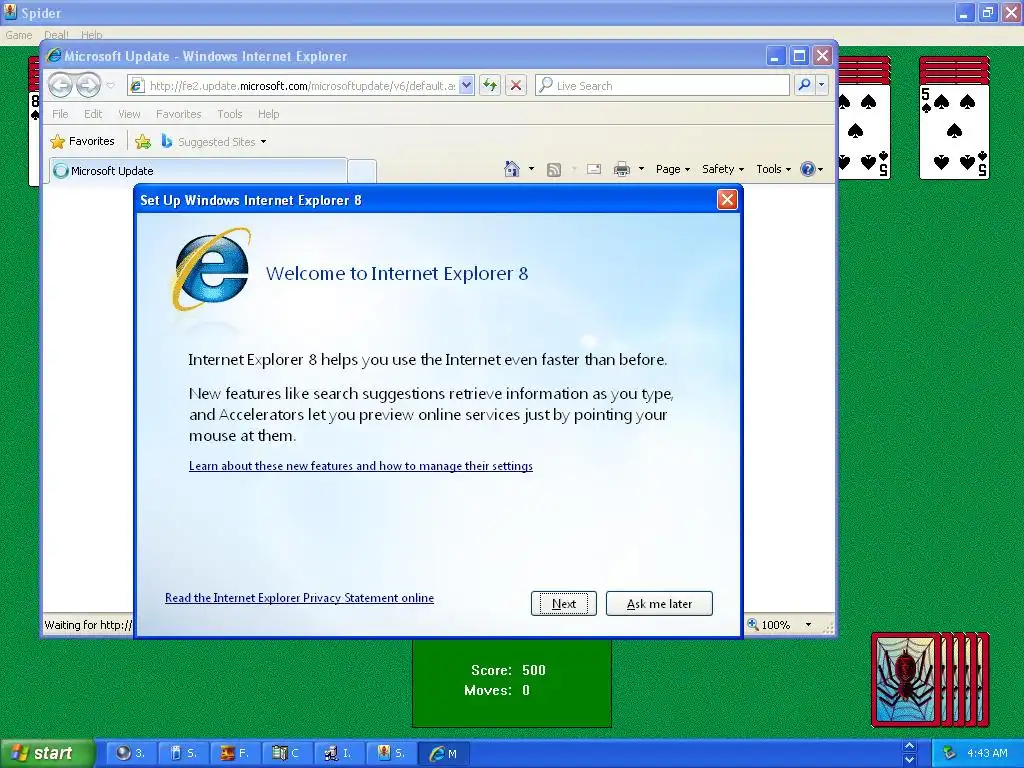Click the Spider title bar icon
Viewport: 1024px width, 768px height.
[x=10, y=12]
